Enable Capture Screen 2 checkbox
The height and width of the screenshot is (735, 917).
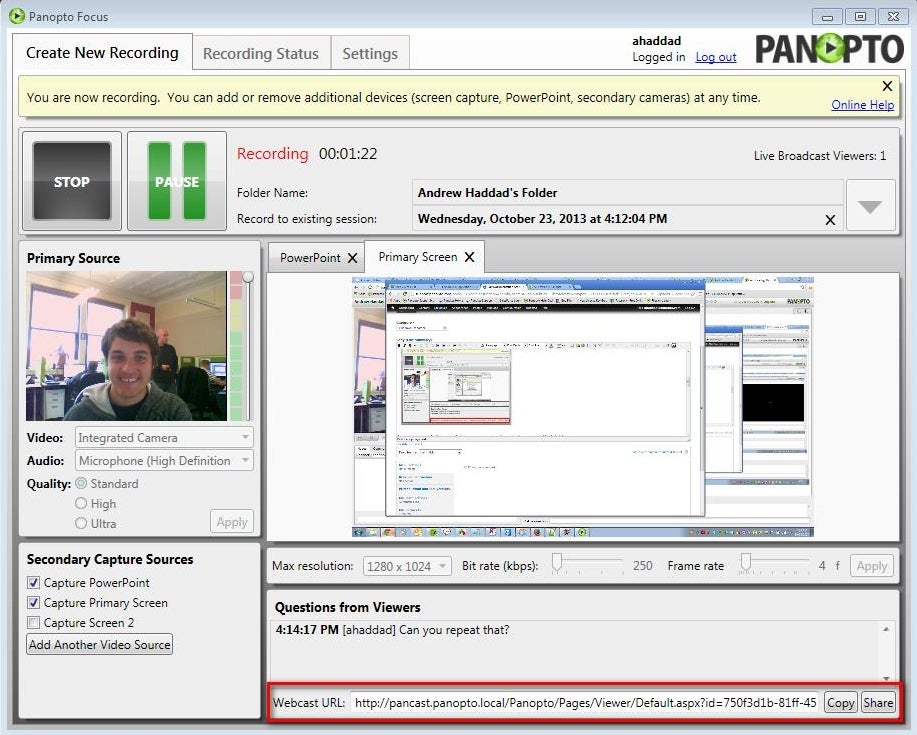click(x=34, y=623)
